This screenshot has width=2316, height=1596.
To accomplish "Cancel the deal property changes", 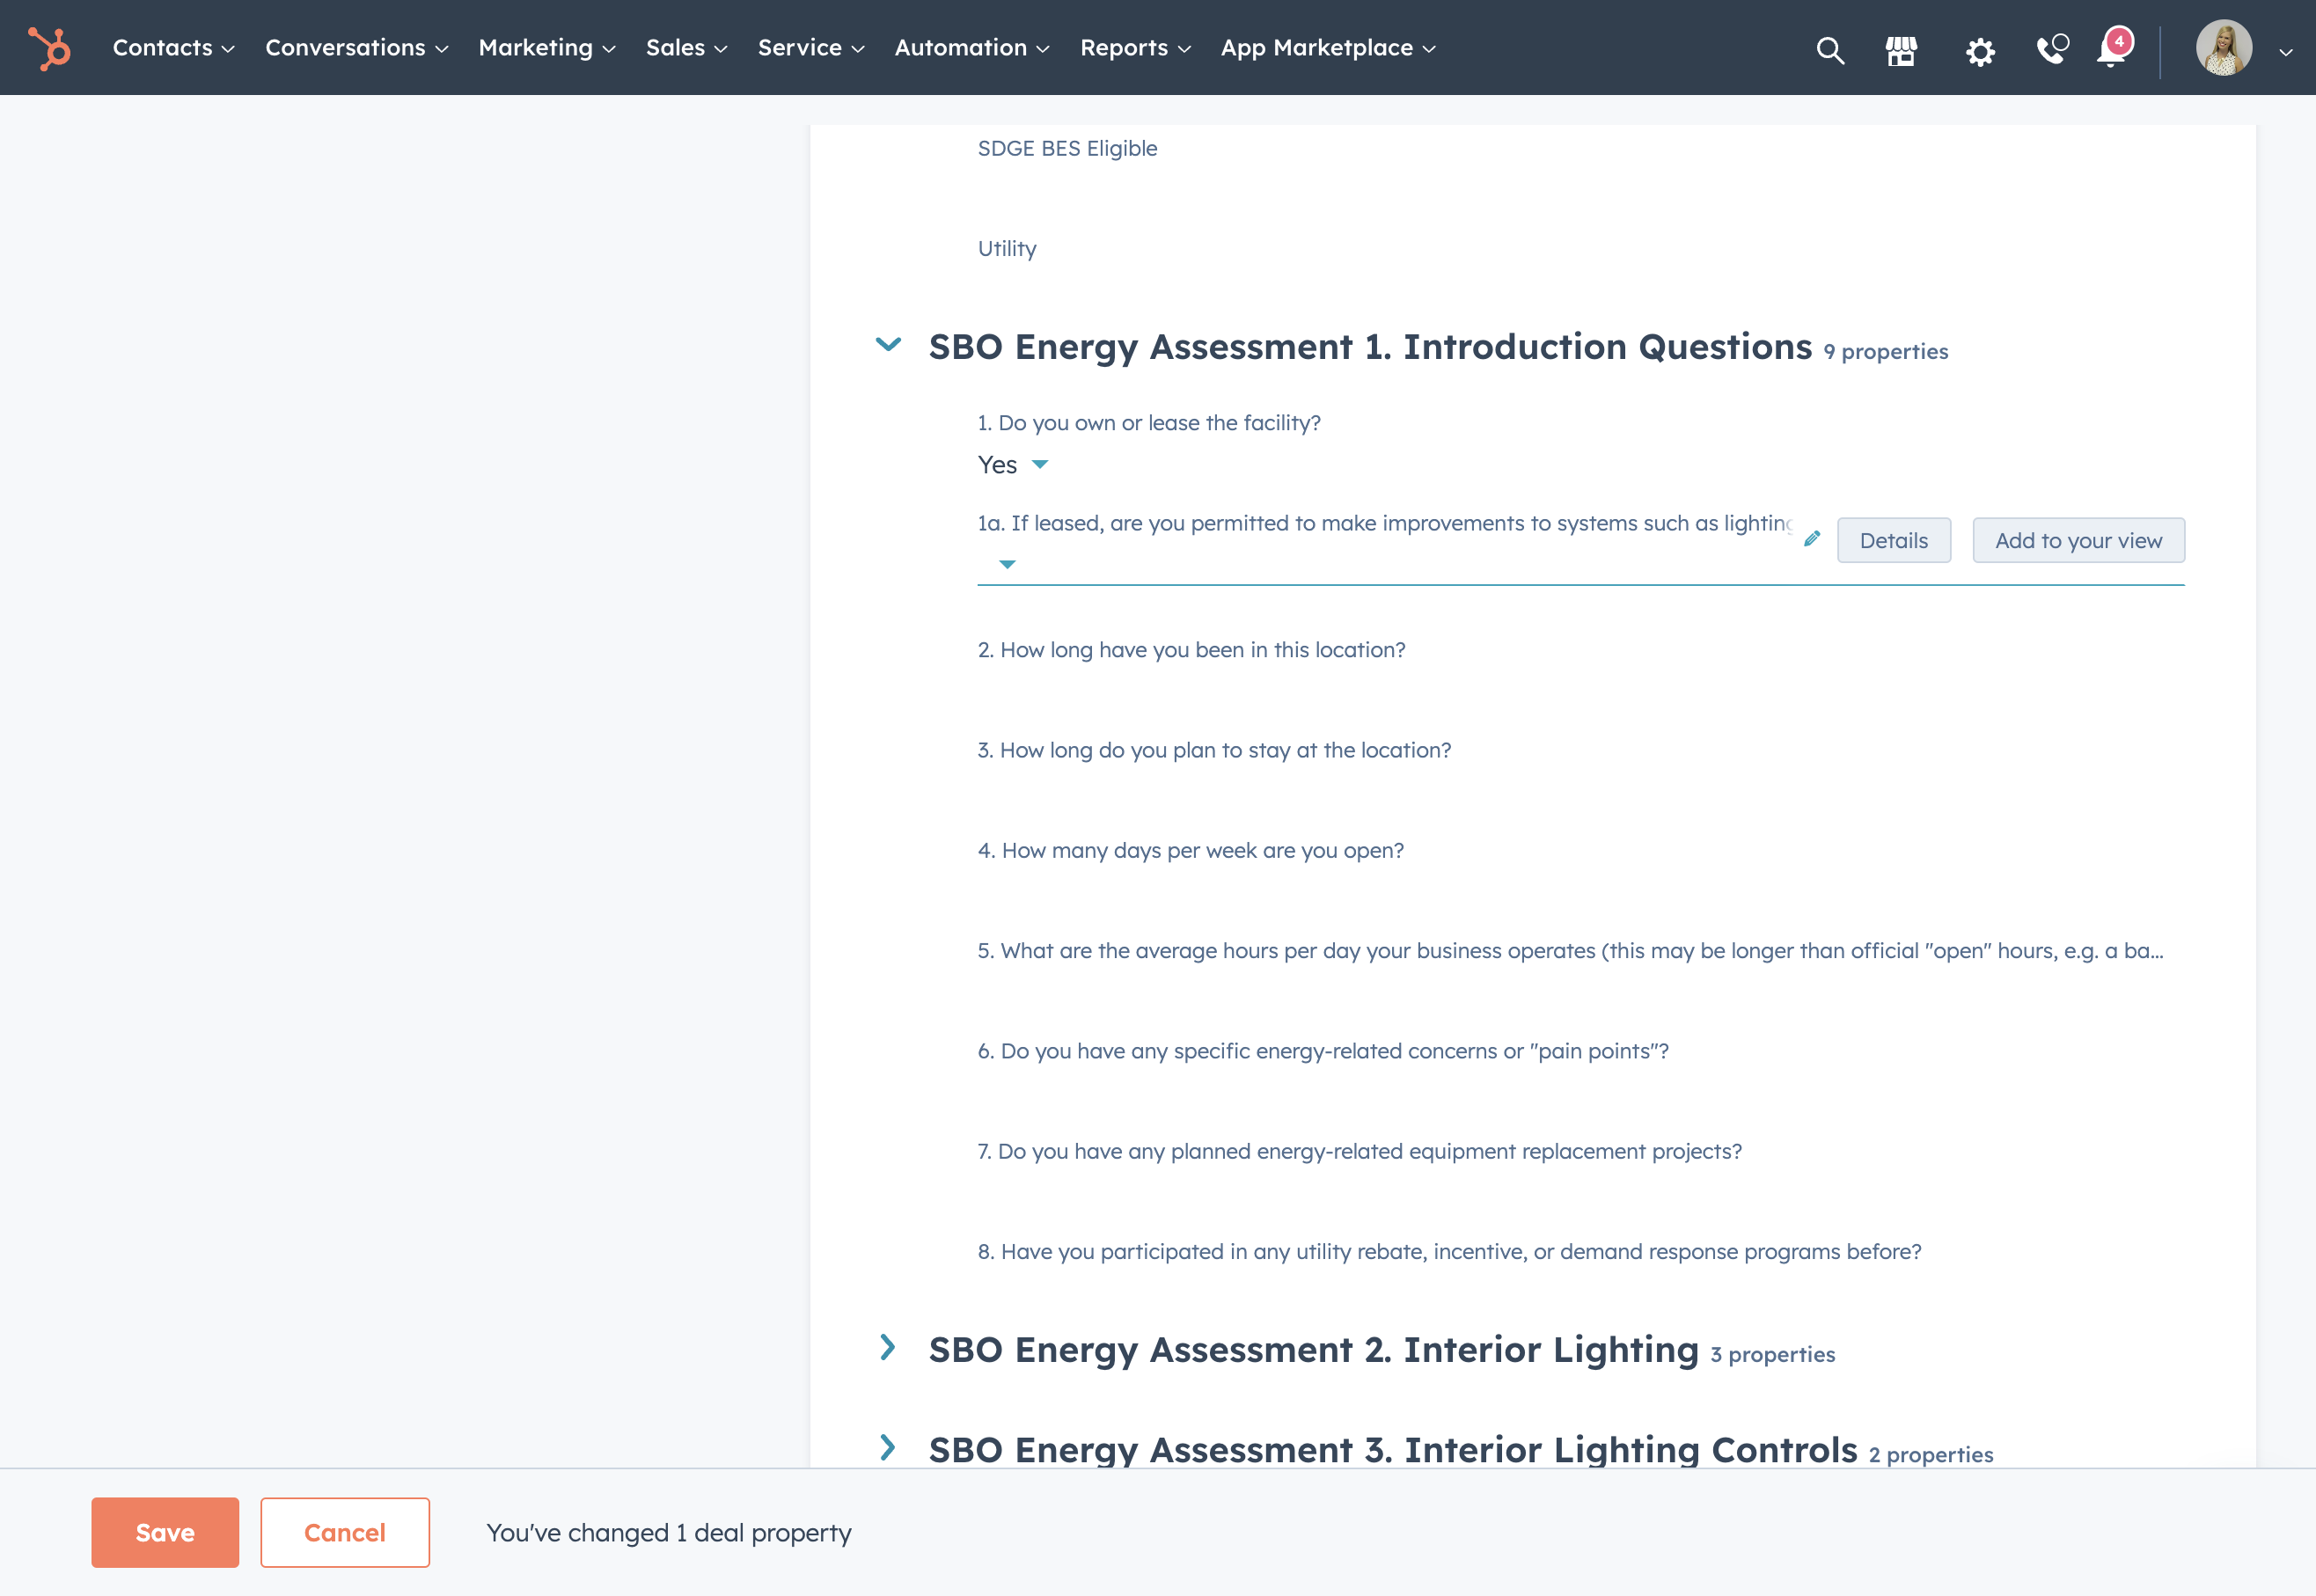I will 345,1532.
